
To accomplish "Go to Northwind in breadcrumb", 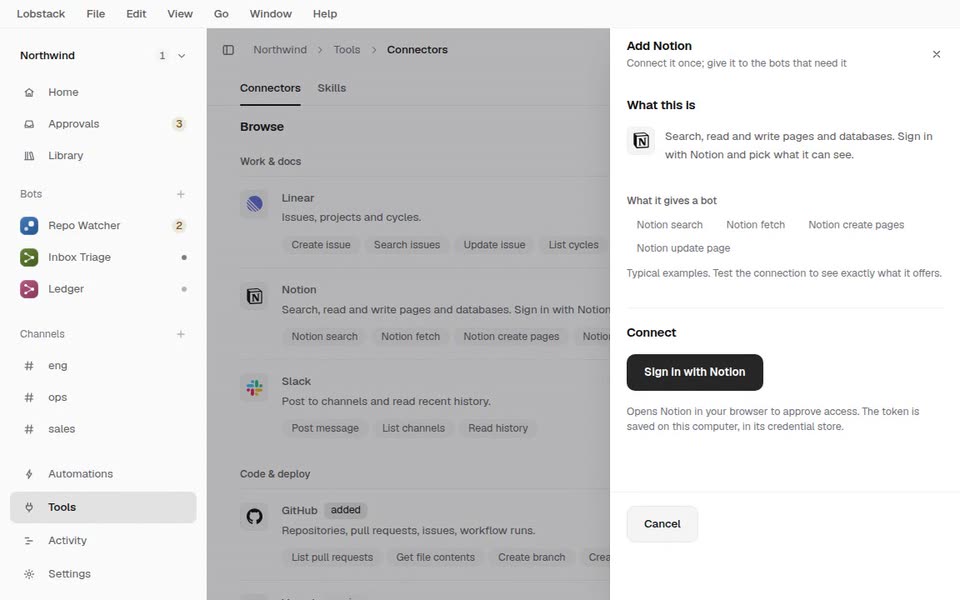I will coord(280,50).
